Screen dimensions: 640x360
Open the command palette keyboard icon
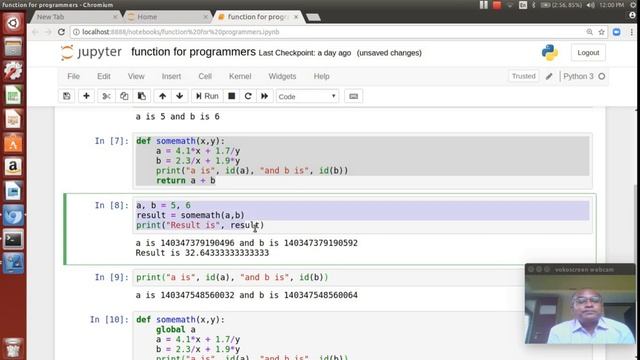353,96
